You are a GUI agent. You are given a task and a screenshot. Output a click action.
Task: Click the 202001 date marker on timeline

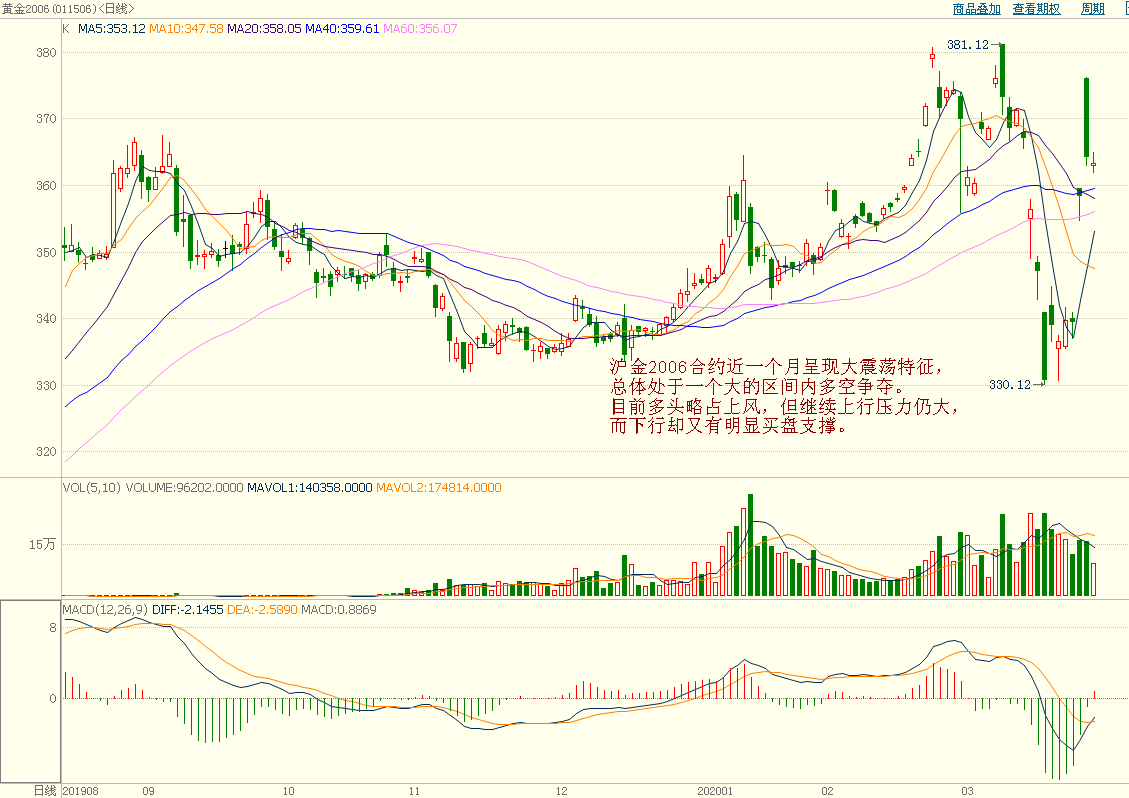pos(716,790)
